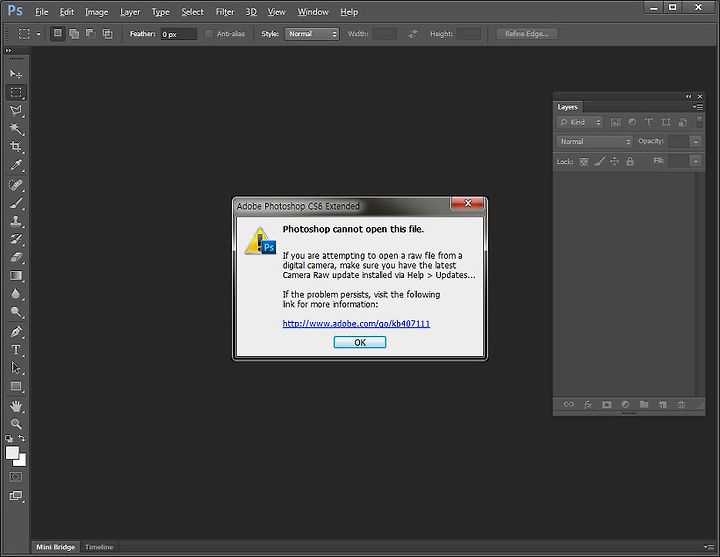Select the Blur tool
The height and width of the screenshot is (557, 720).
pyautogui.click(x=16, y=294)
